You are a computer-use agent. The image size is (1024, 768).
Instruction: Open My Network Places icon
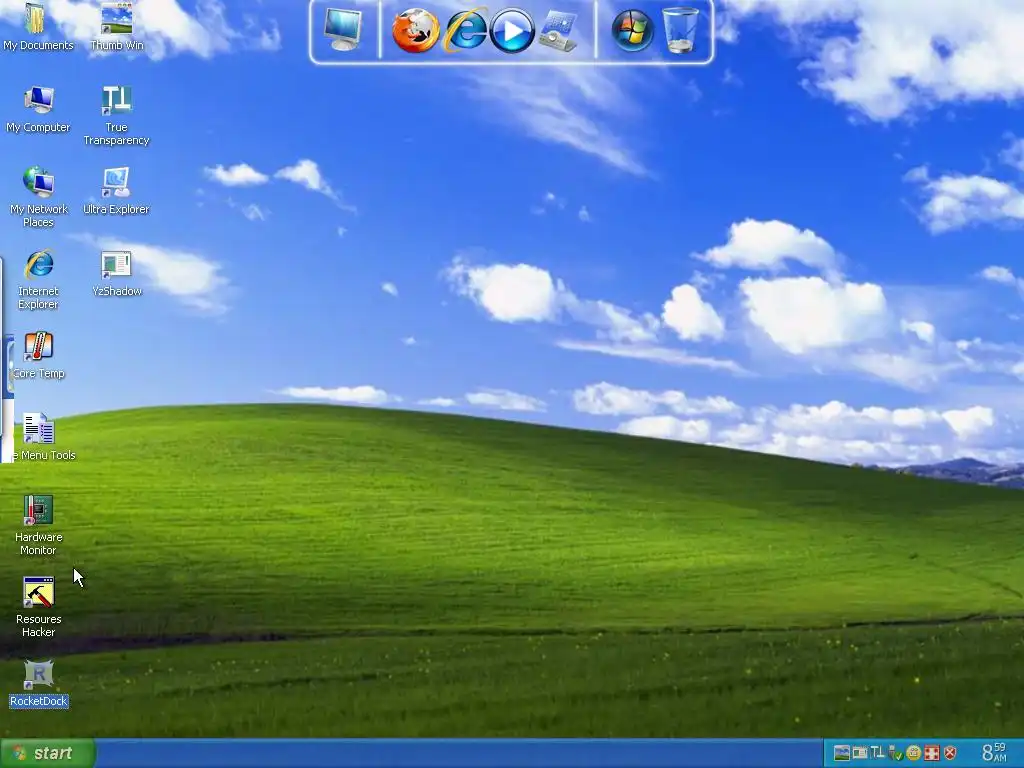tap(38, 197)
